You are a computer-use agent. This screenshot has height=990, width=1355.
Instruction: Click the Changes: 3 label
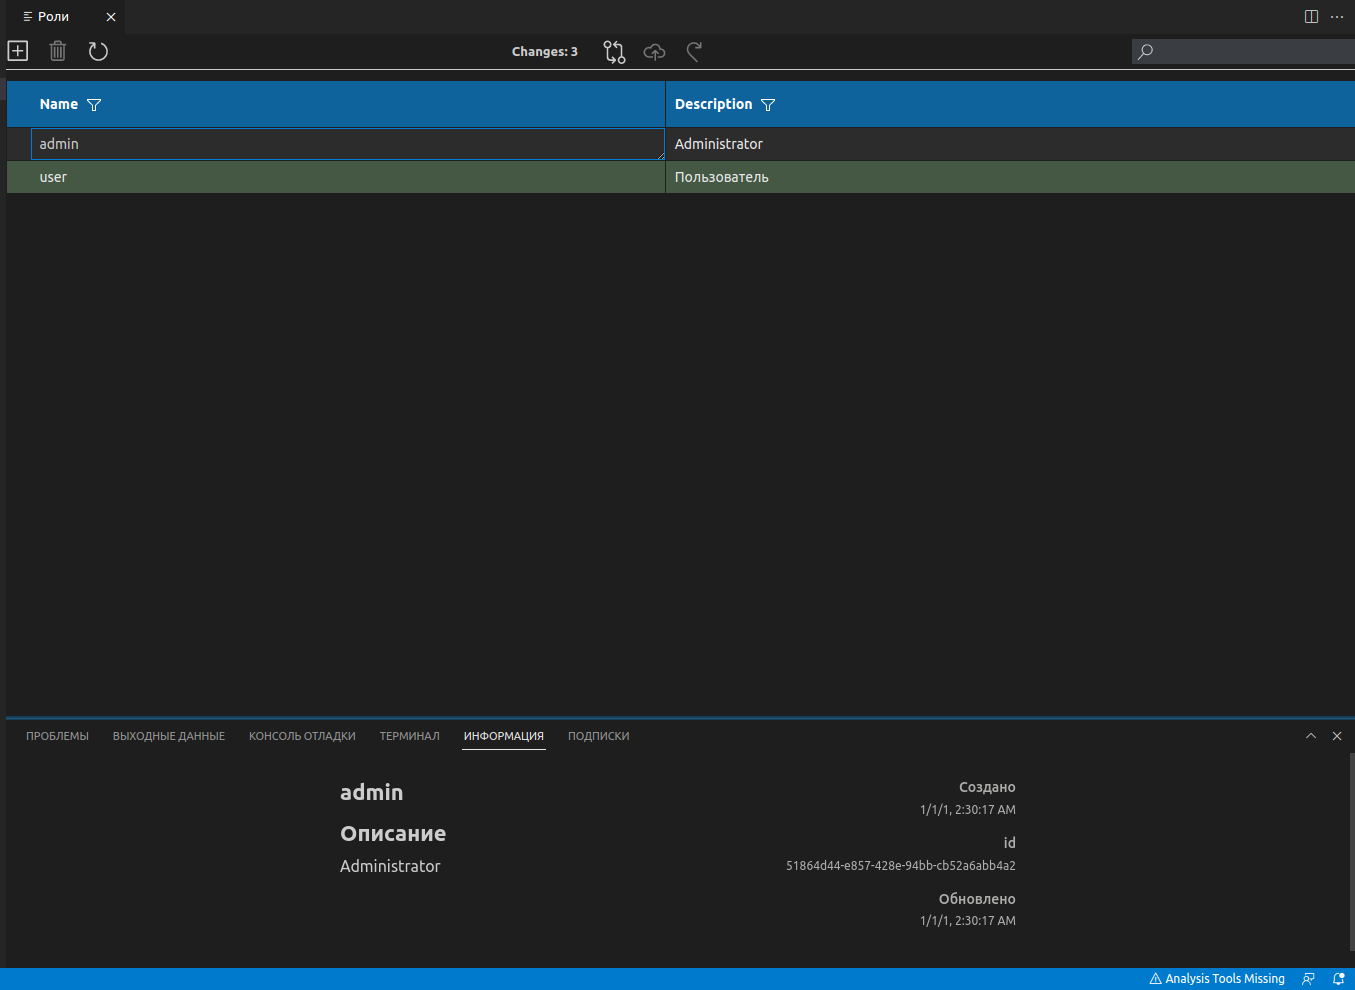(544, 52)
